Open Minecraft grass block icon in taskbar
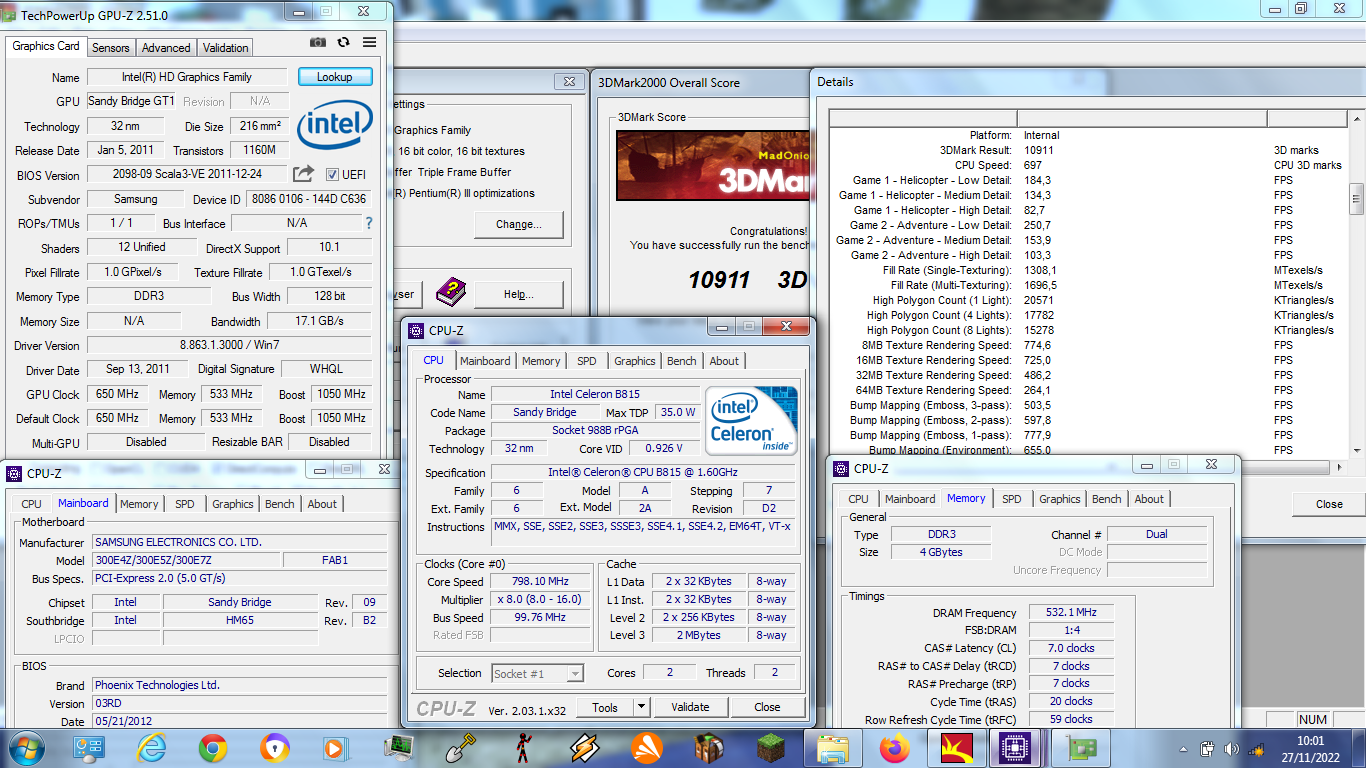 770,747
